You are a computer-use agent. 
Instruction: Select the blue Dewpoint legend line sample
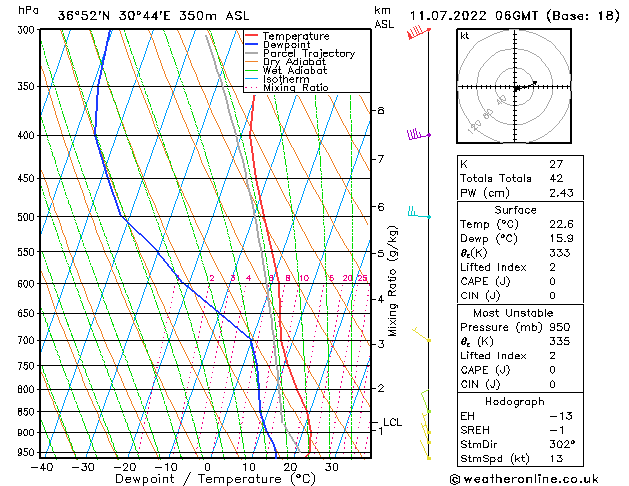[252, 45]
